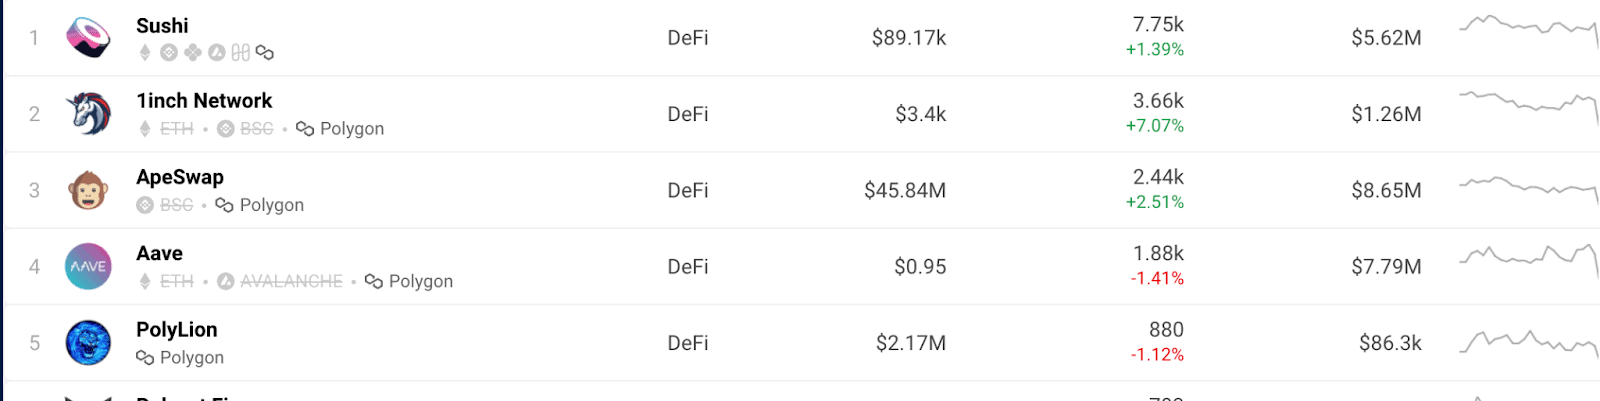Open the Sushi dapp logo
This screenshot has width=1600, height=401.
coord(88,37)
